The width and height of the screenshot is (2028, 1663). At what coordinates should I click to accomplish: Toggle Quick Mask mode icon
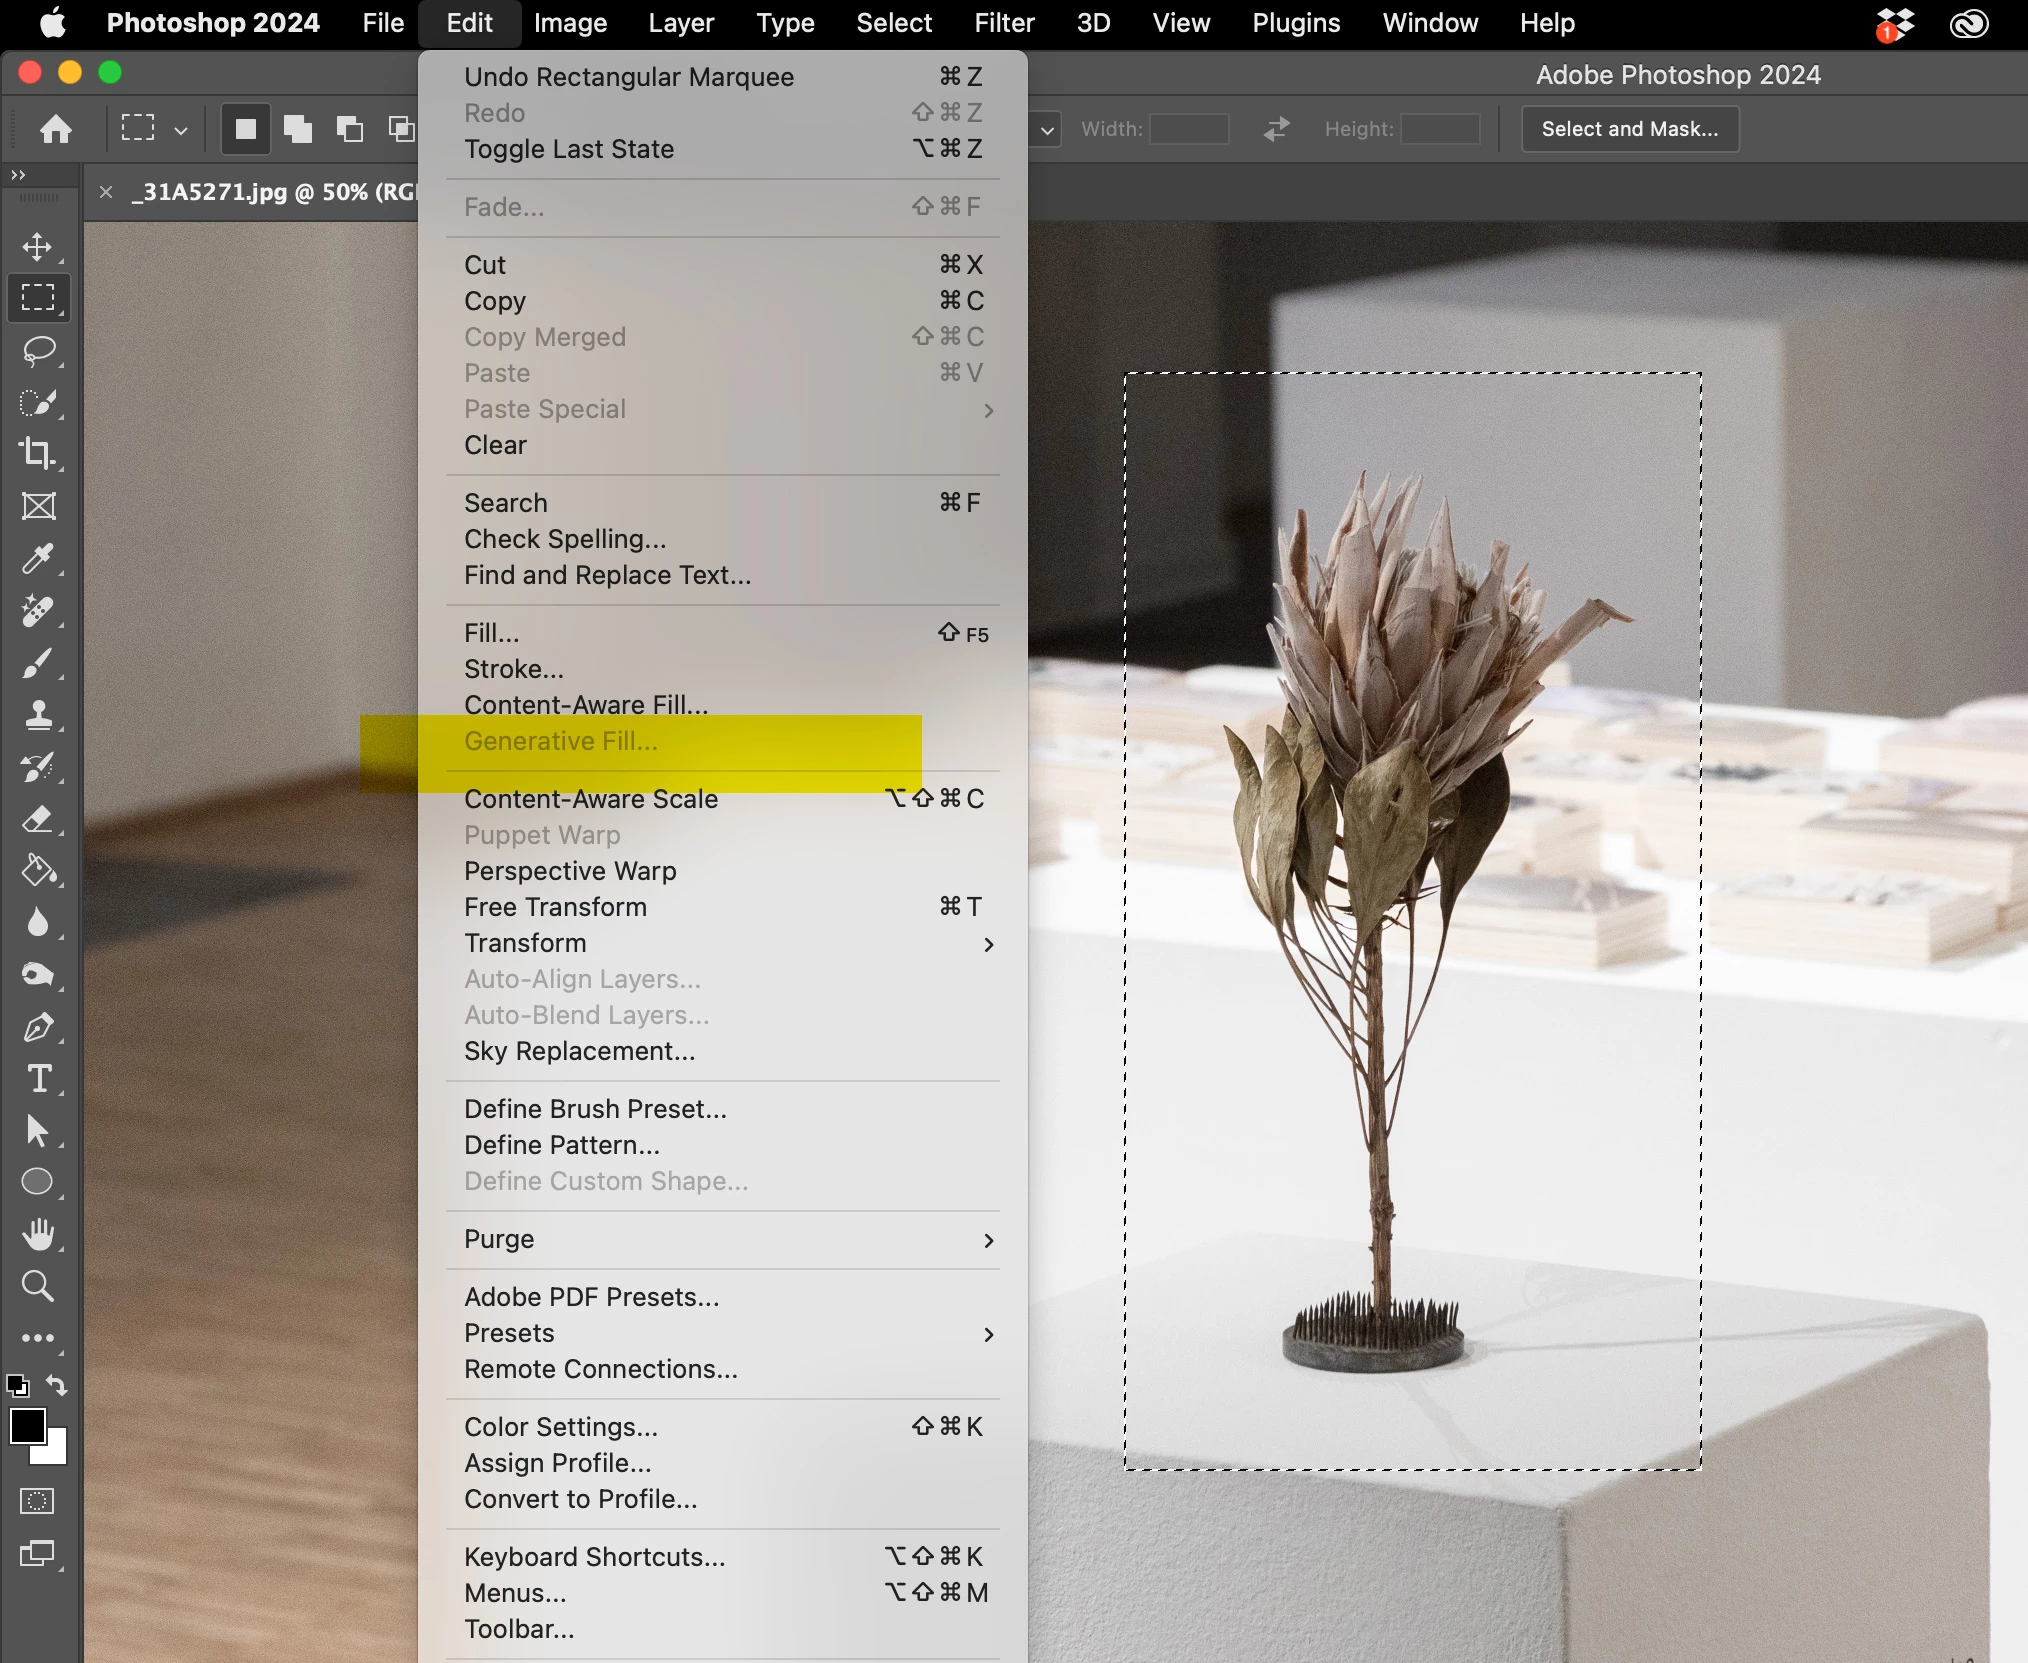37,1500
